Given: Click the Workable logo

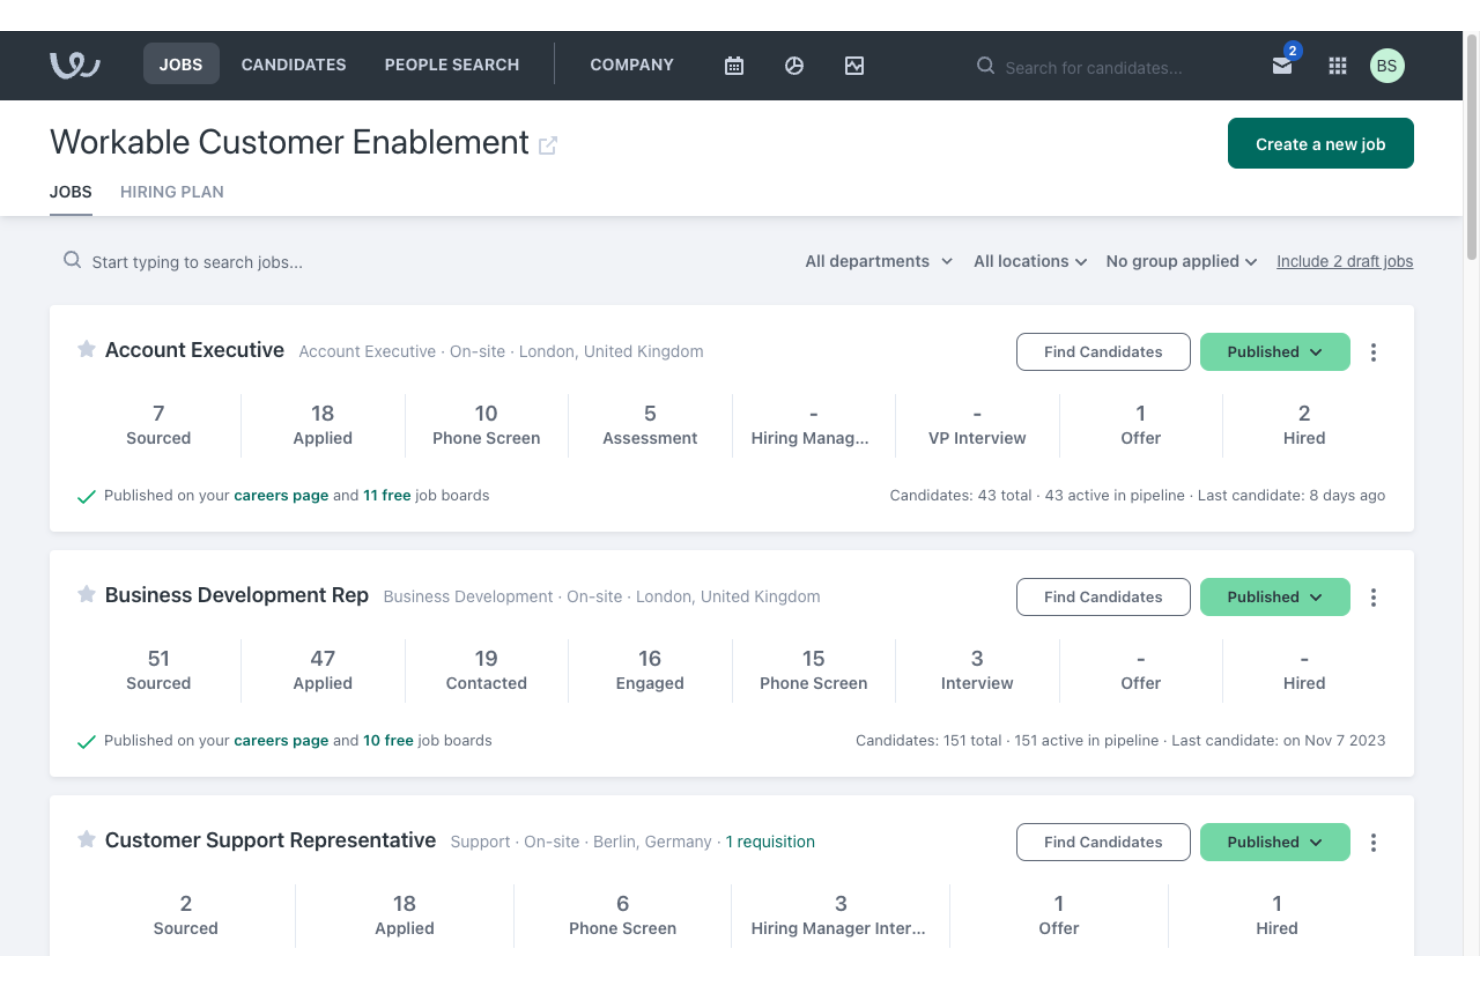Looking at the screenshot, I should (x=75, y=65).
